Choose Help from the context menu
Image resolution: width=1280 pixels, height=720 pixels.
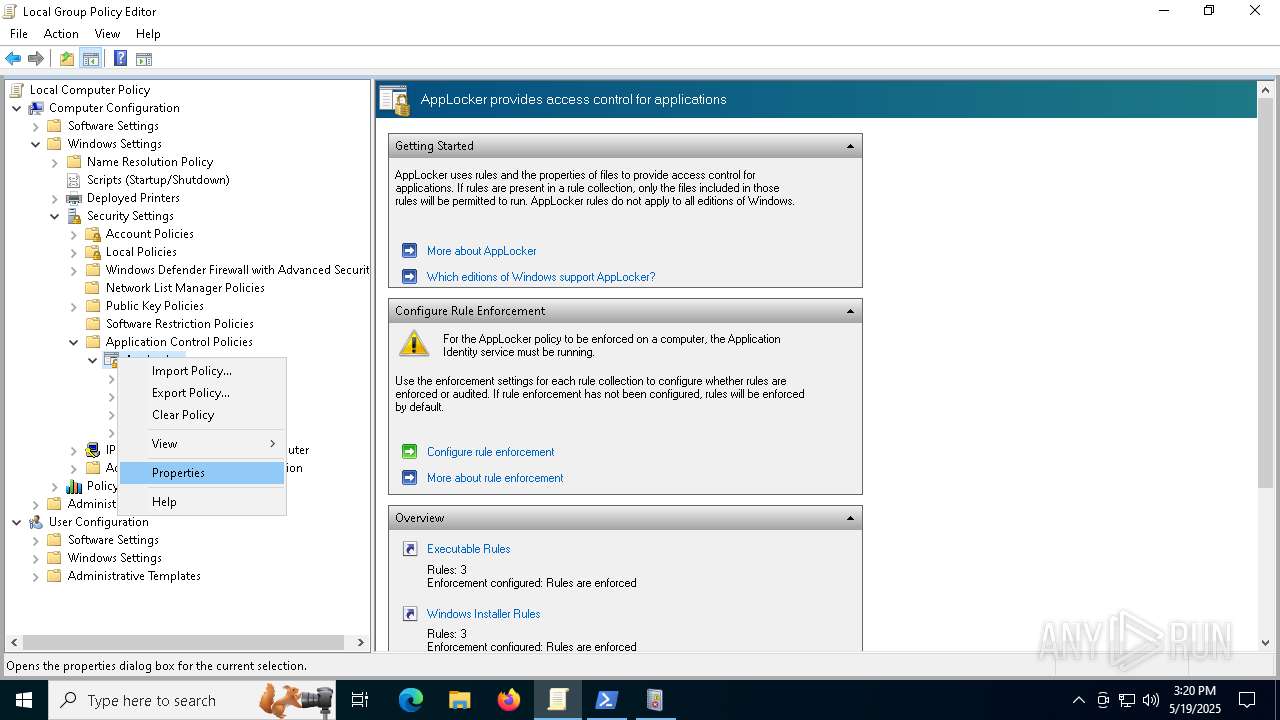pyautogui.click(x=202, y=502)
